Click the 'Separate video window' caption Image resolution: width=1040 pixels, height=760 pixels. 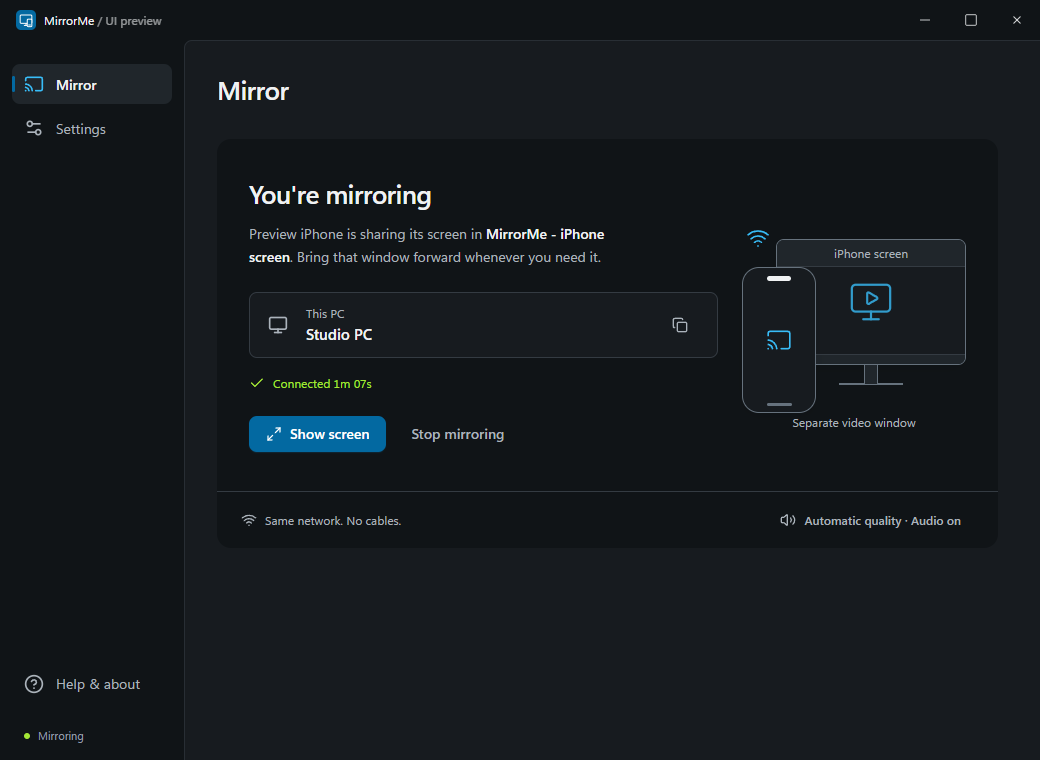coord(854,423)
